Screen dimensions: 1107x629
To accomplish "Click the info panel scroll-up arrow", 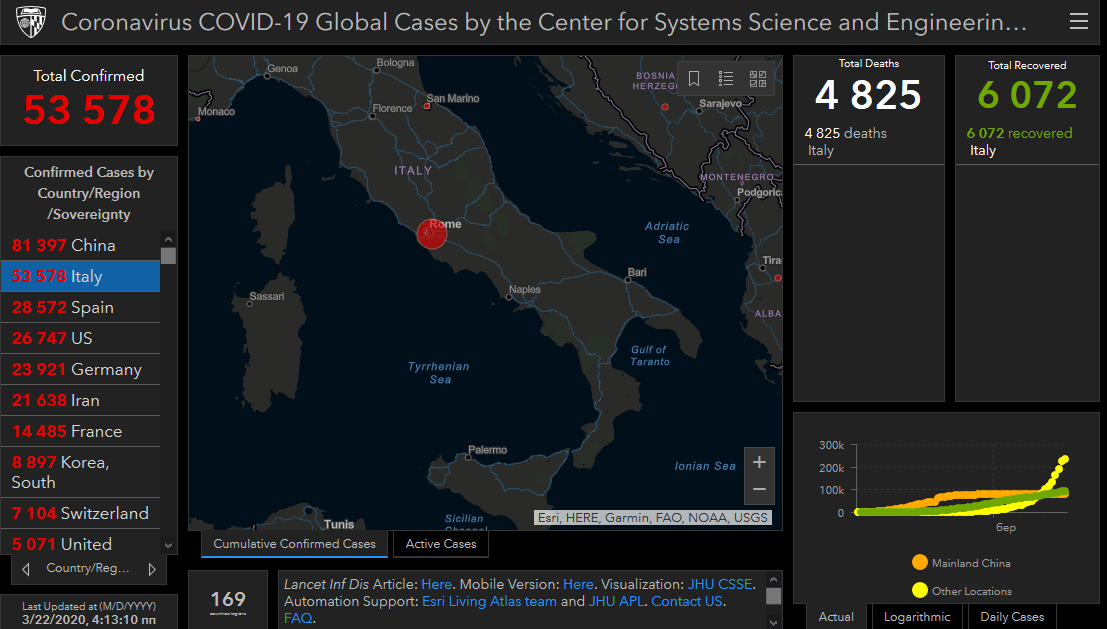I will coord(774,579).
